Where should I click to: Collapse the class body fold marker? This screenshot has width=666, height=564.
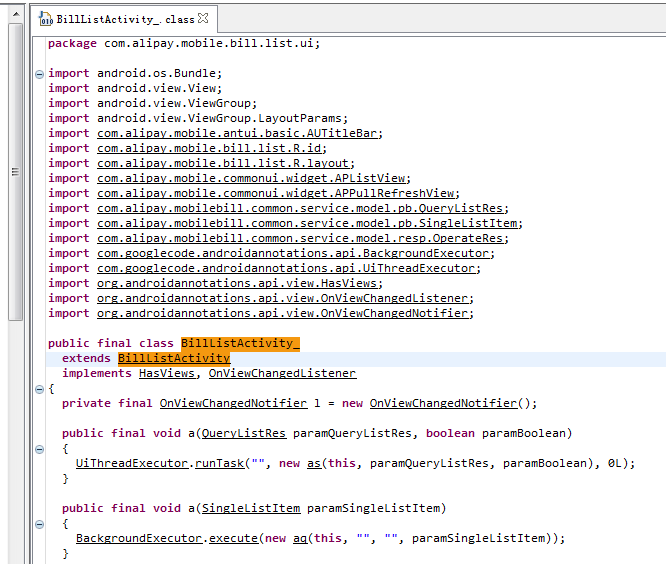(39, 389)
